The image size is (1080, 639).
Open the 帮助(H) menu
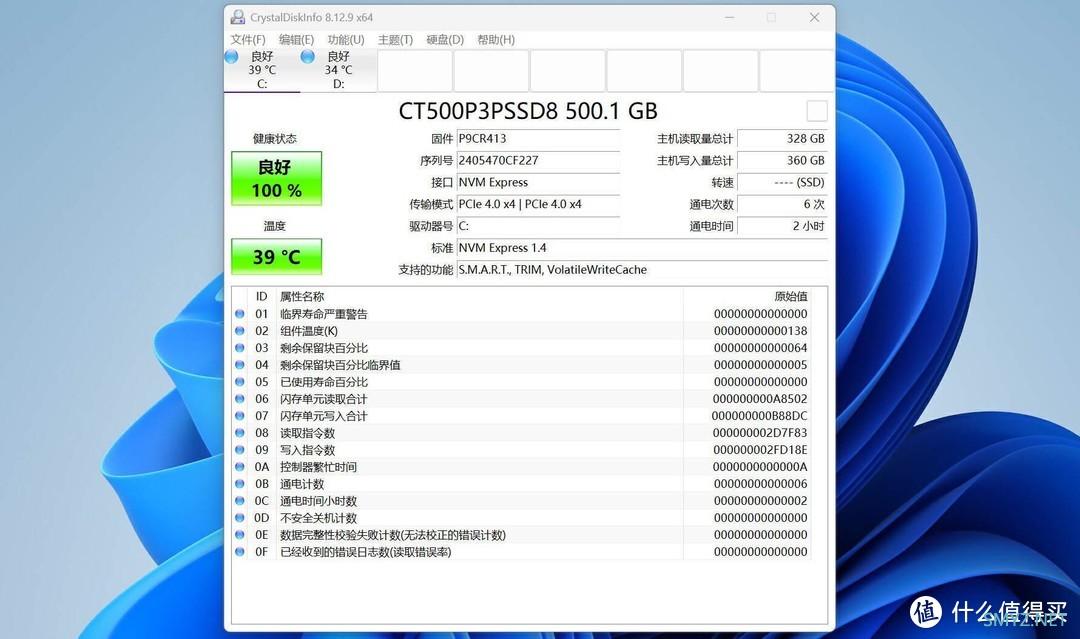coord(496,40)
